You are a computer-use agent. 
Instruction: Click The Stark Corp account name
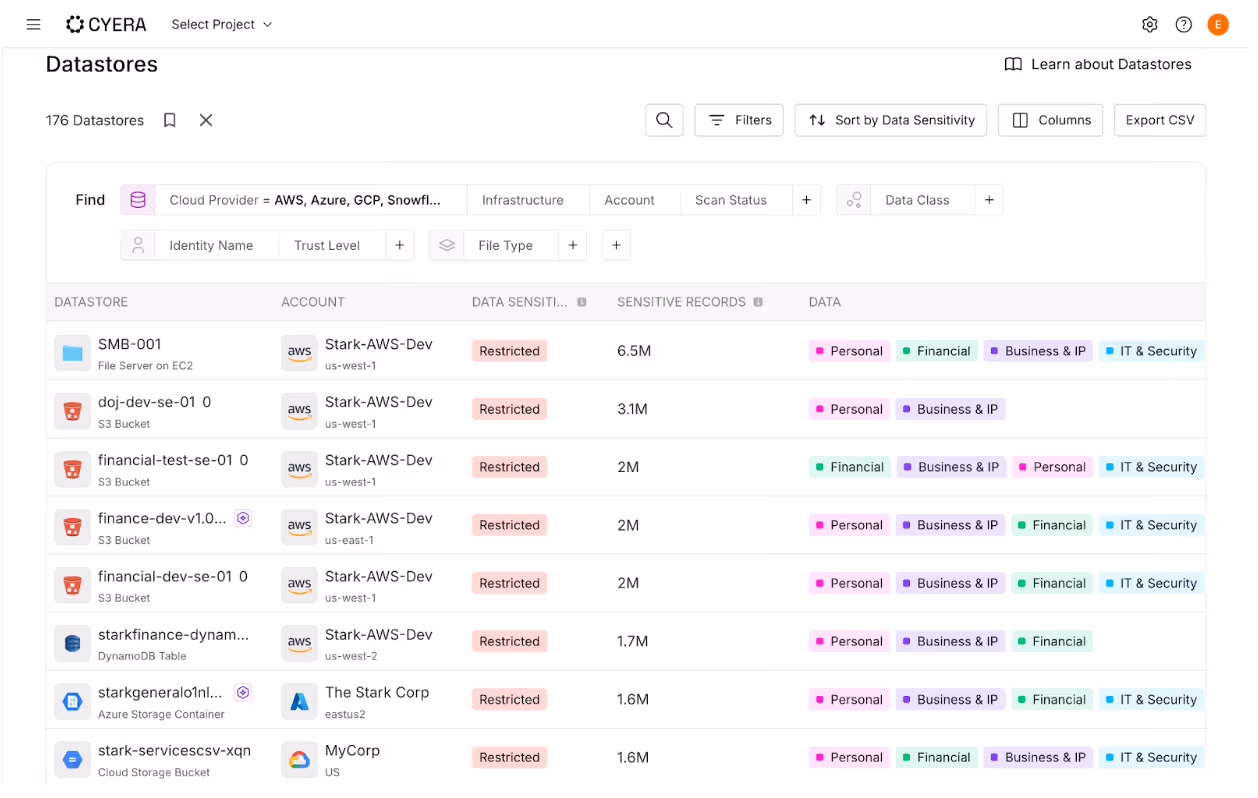click(x=377, y=692)
